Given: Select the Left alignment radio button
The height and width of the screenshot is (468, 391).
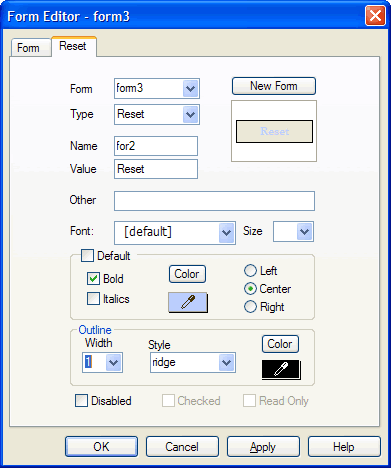Looking at the screenshot, I should [x=250, y=271].
